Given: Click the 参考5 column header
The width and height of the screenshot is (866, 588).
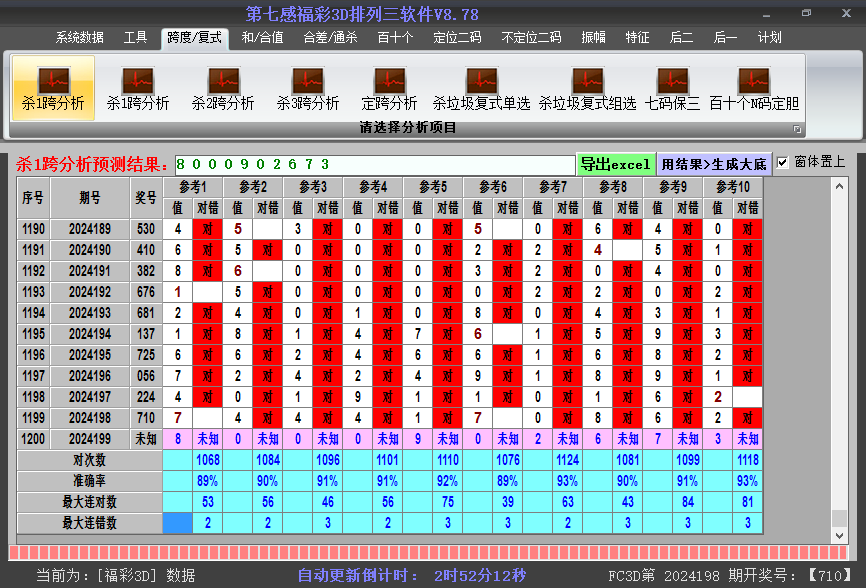Looking at the screenshot, I should 433,188.
